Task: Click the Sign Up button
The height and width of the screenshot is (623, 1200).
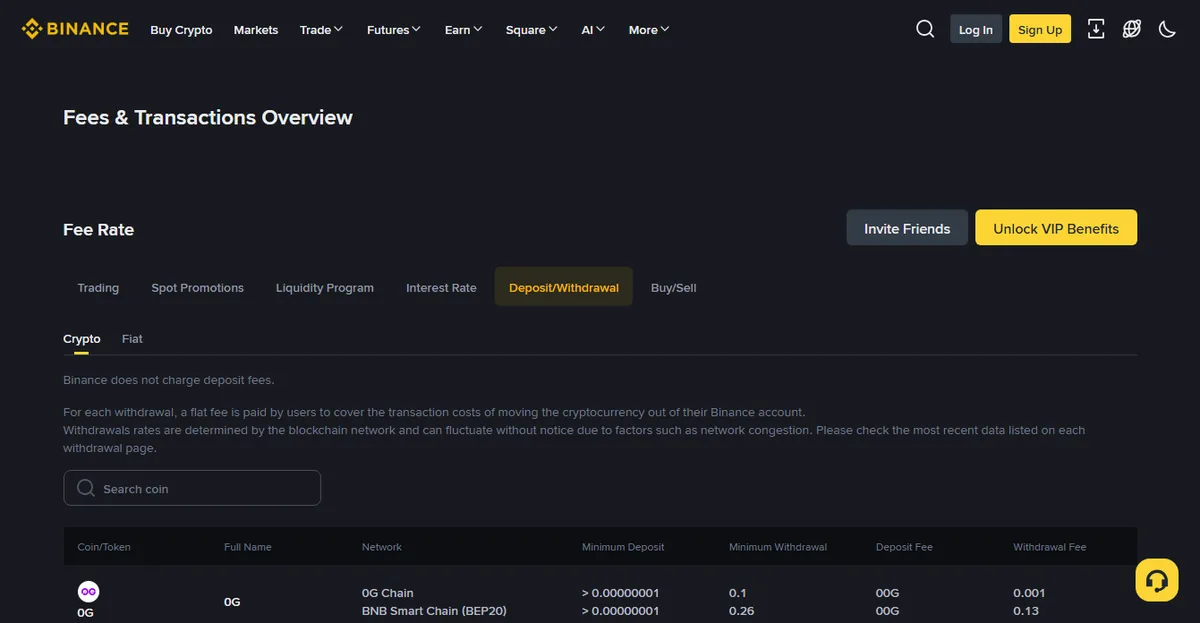Action: (x=1040, y=29)
